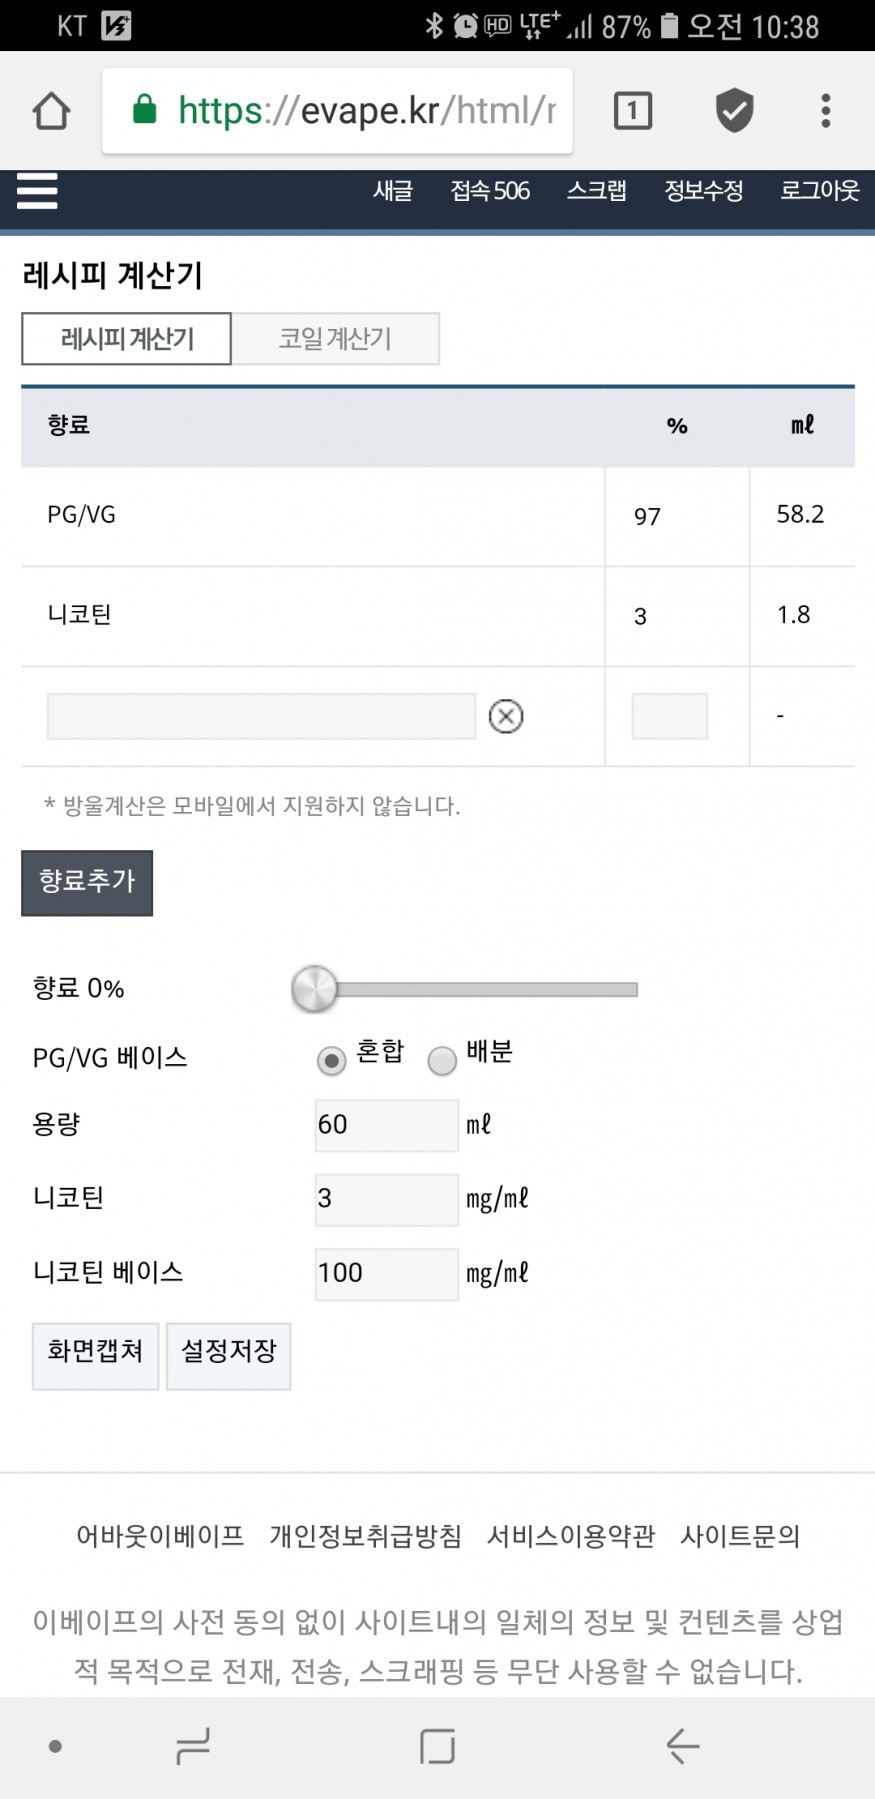Focus the 용량 input field showing 60

(x=387, y=1125)
